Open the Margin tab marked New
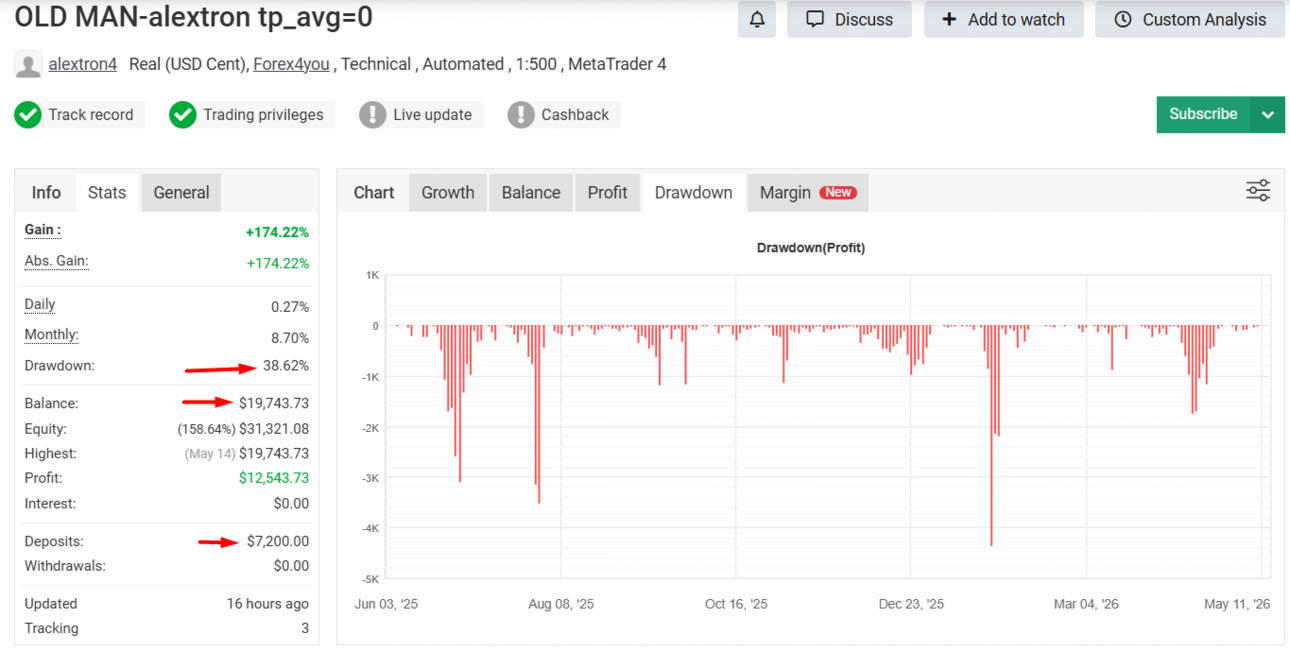 pos(808,193)
